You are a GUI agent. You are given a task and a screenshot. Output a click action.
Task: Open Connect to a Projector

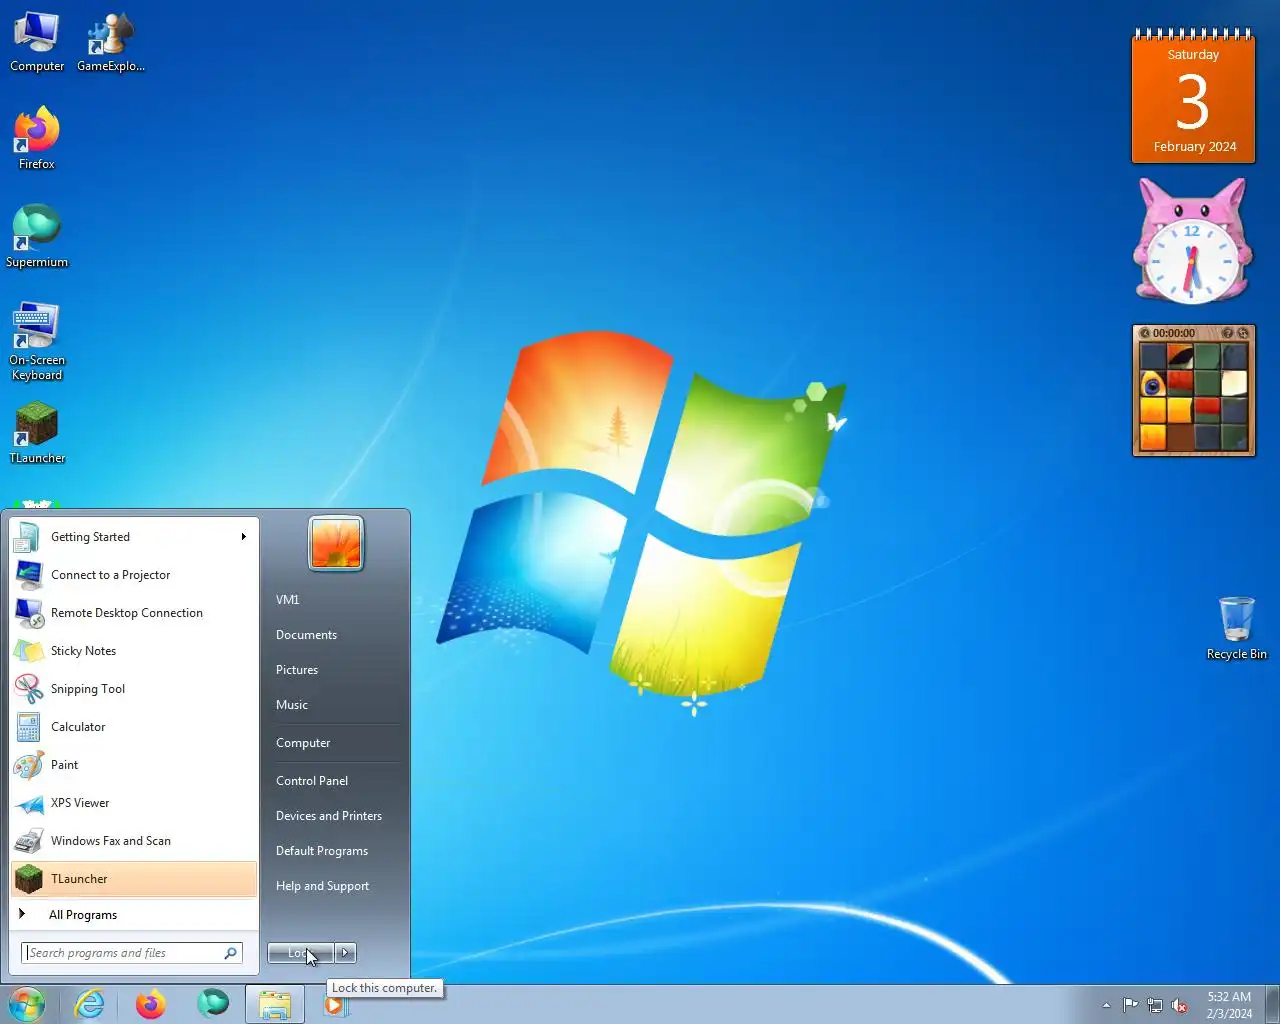[134, 575]
